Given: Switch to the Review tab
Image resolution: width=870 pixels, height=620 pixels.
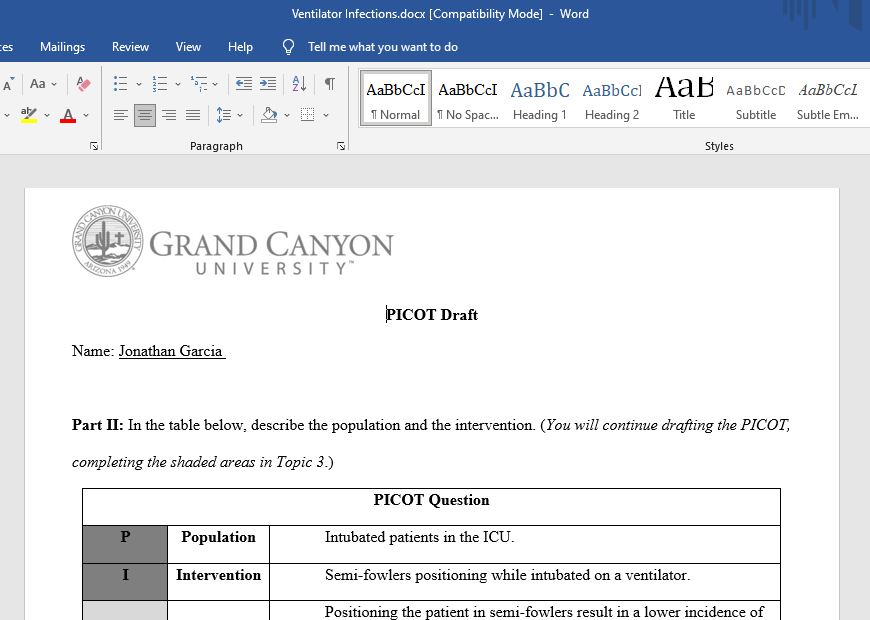Looking at the screenshot, I should 130,47.
